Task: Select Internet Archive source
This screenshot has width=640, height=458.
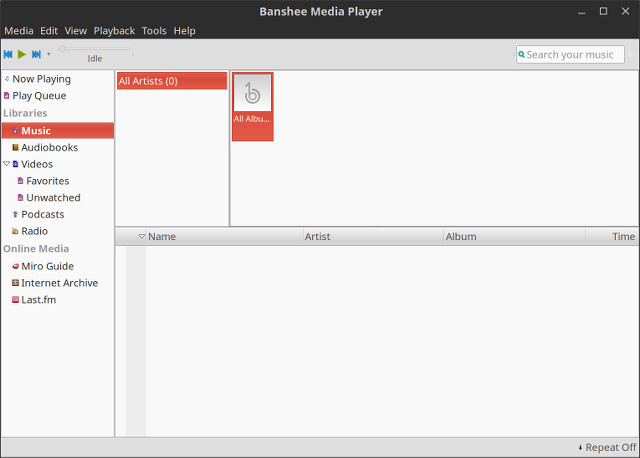Action: tap(59, 283)
